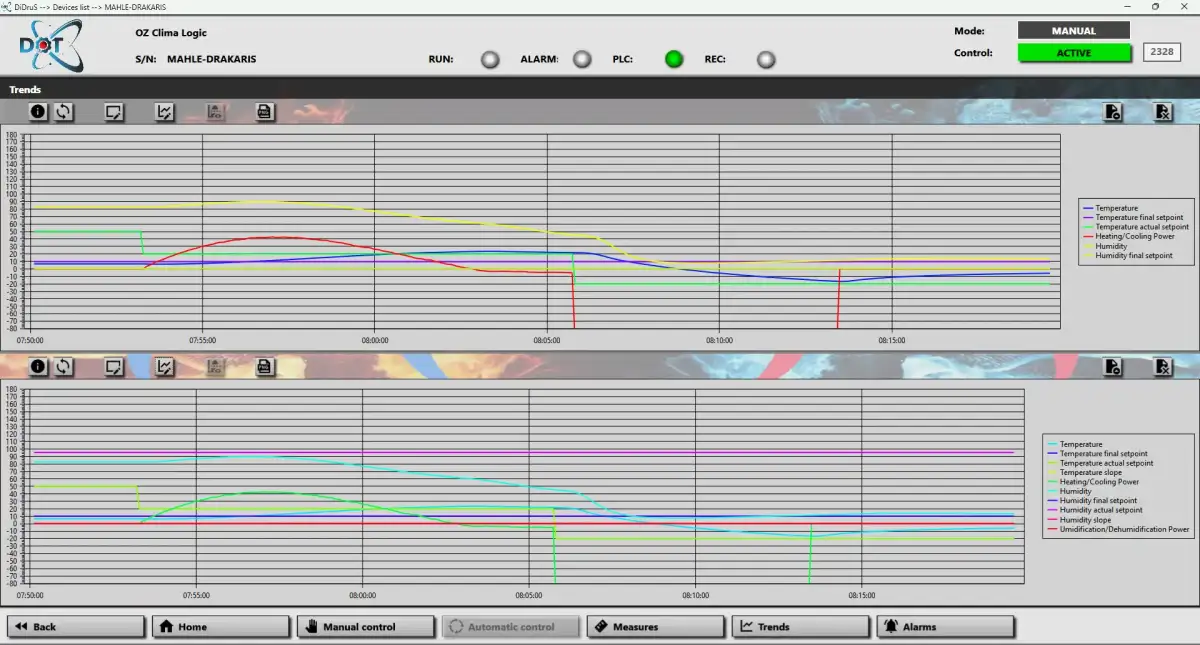
Task: Click the green PLC status indicator
Action: click(674, 60)
